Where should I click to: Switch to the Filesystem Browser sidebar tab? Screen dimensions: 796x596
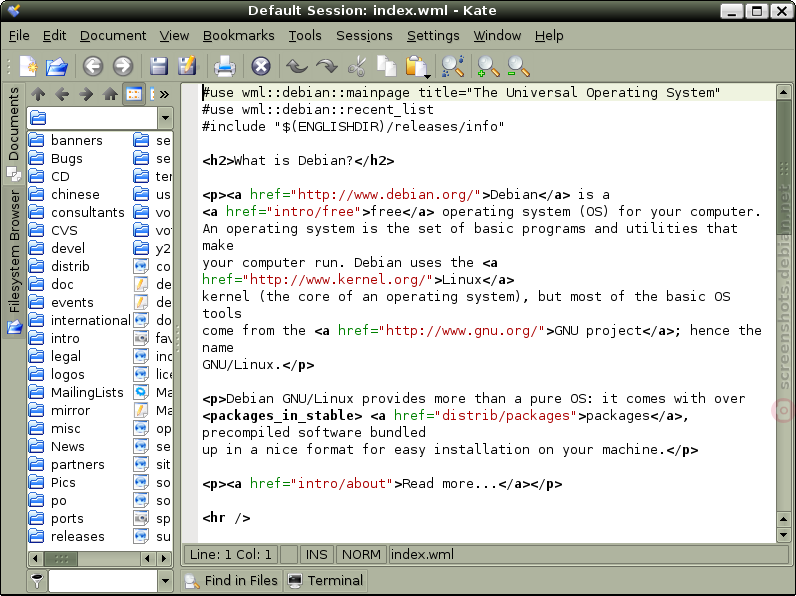14,262
